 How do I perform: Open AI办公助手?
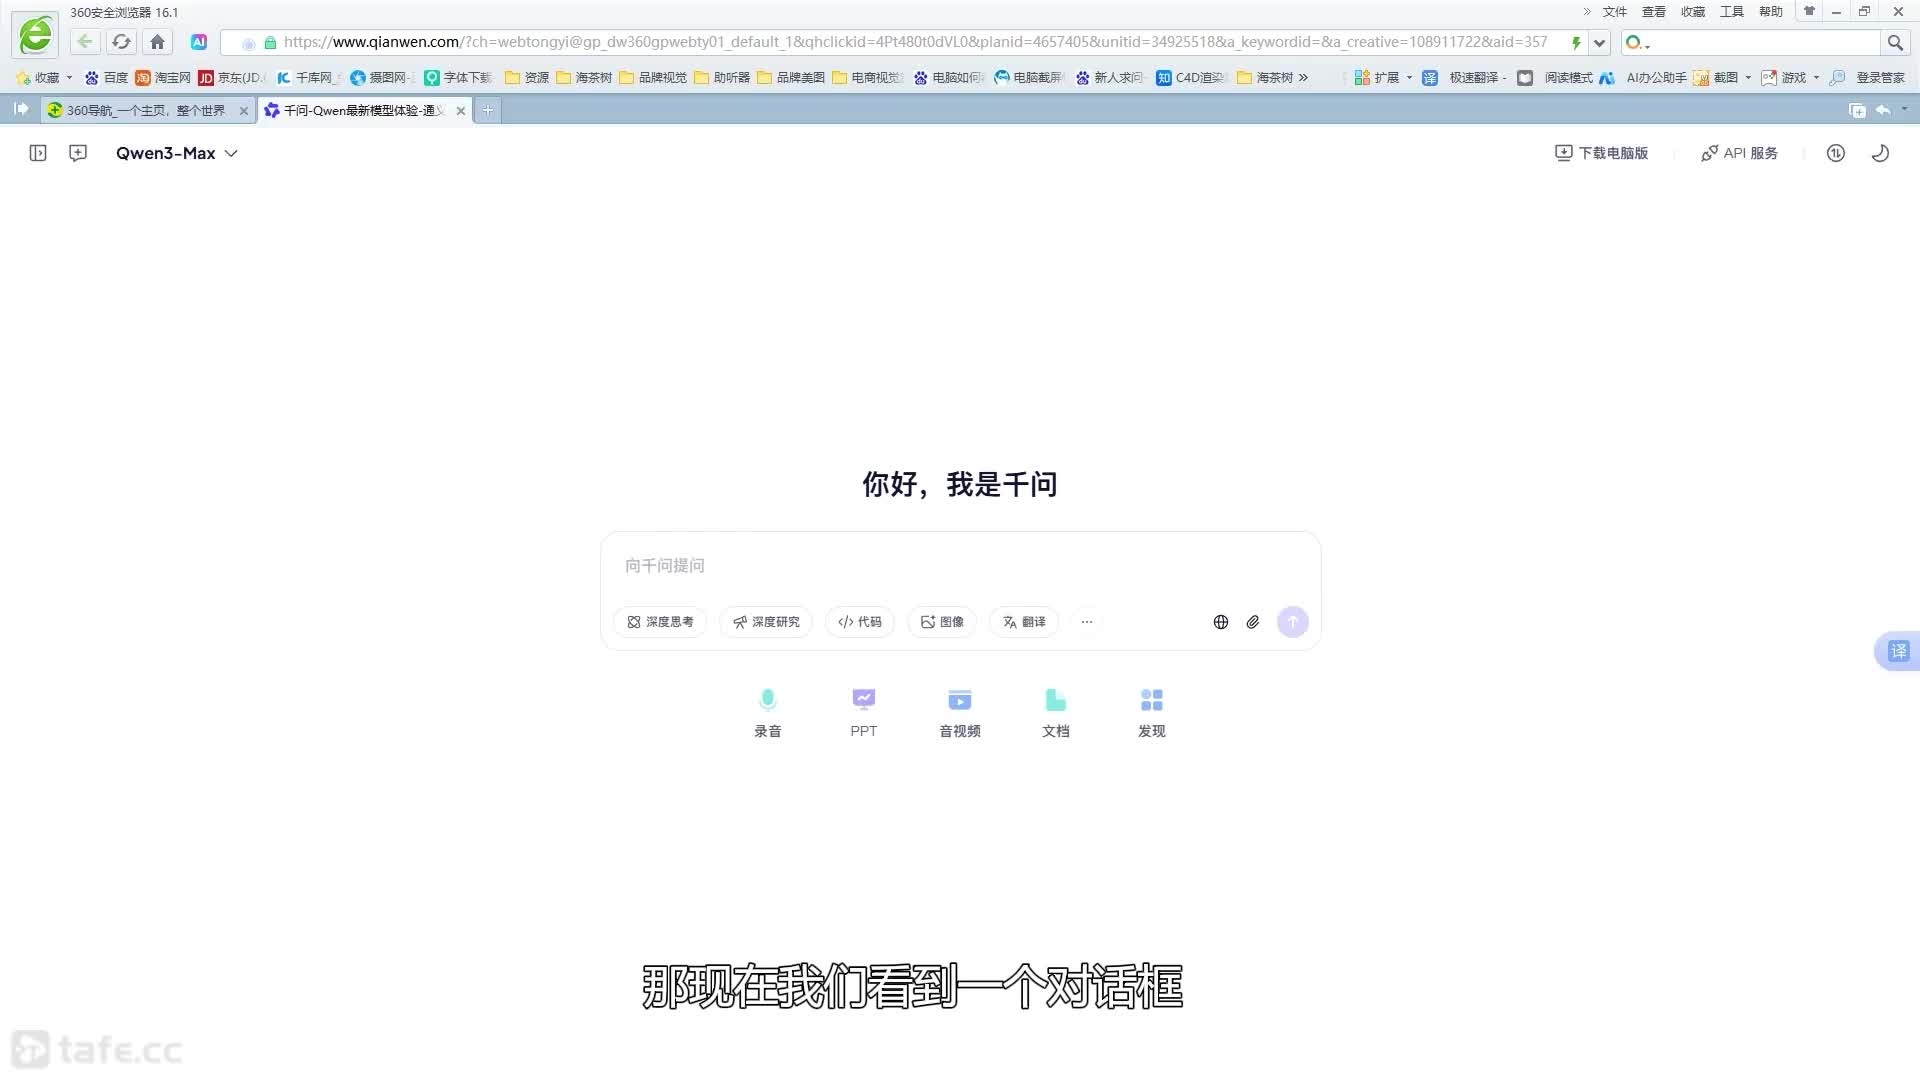point(1642,77)
